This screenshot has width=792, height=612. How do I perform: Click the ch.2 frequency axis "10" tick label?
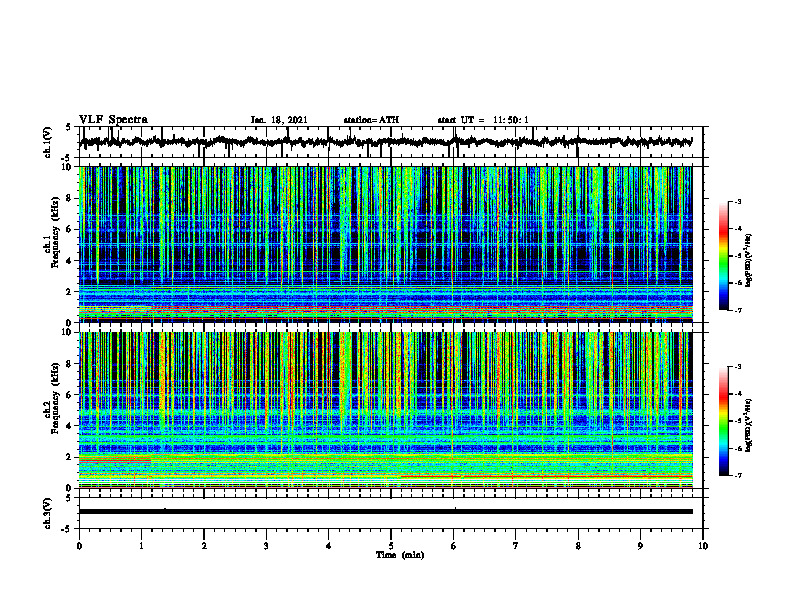pyautogui.click(x=66, y=332)
